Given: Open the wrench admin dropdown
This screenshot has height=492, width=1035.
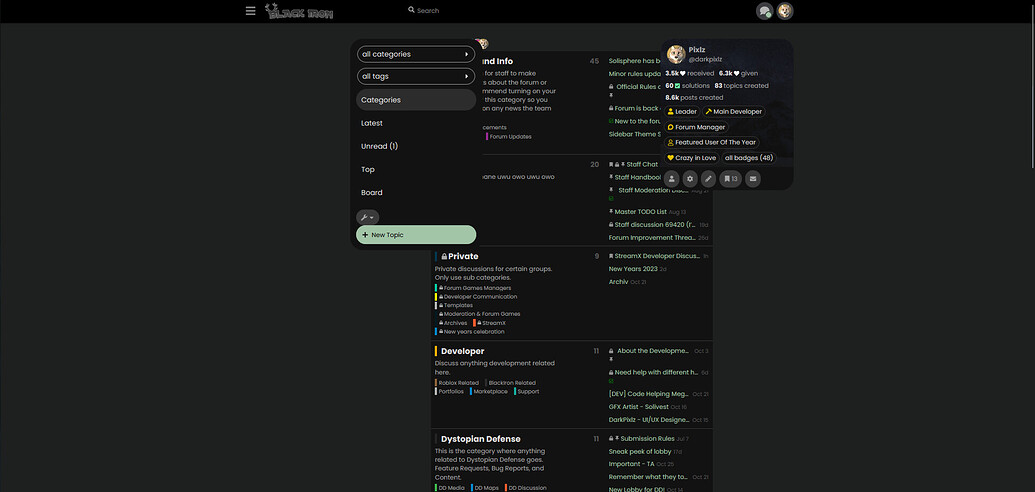Looking at the screenshot, I should tap(367, 217).
